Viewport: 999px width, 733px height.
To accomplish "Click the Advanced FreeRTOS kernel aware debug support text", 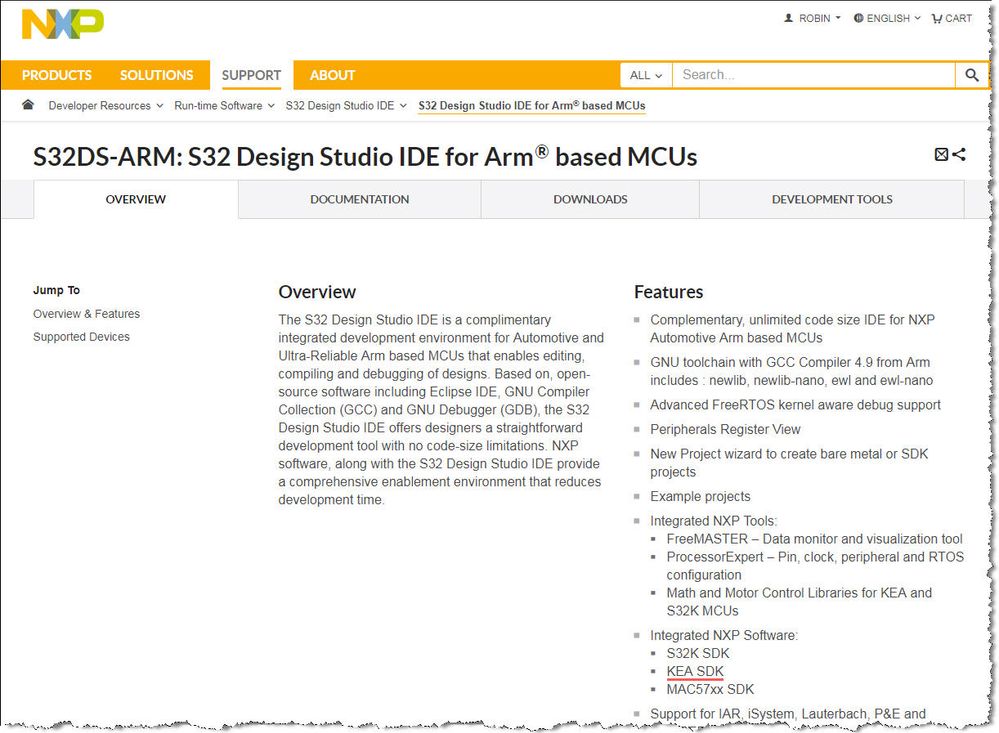I will pyautogui.click(x=795, y=405).
